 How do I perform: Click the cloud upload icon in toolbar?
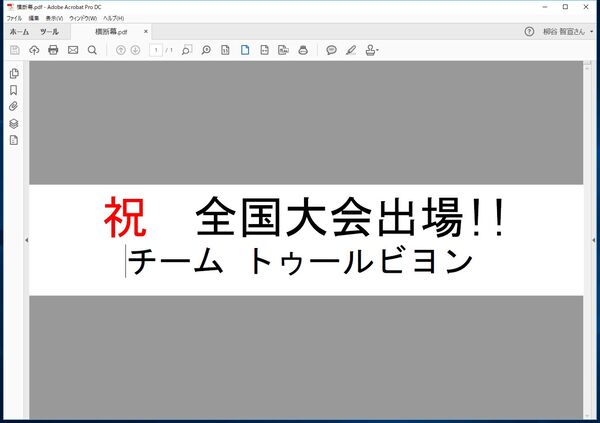tap(34, 50)
